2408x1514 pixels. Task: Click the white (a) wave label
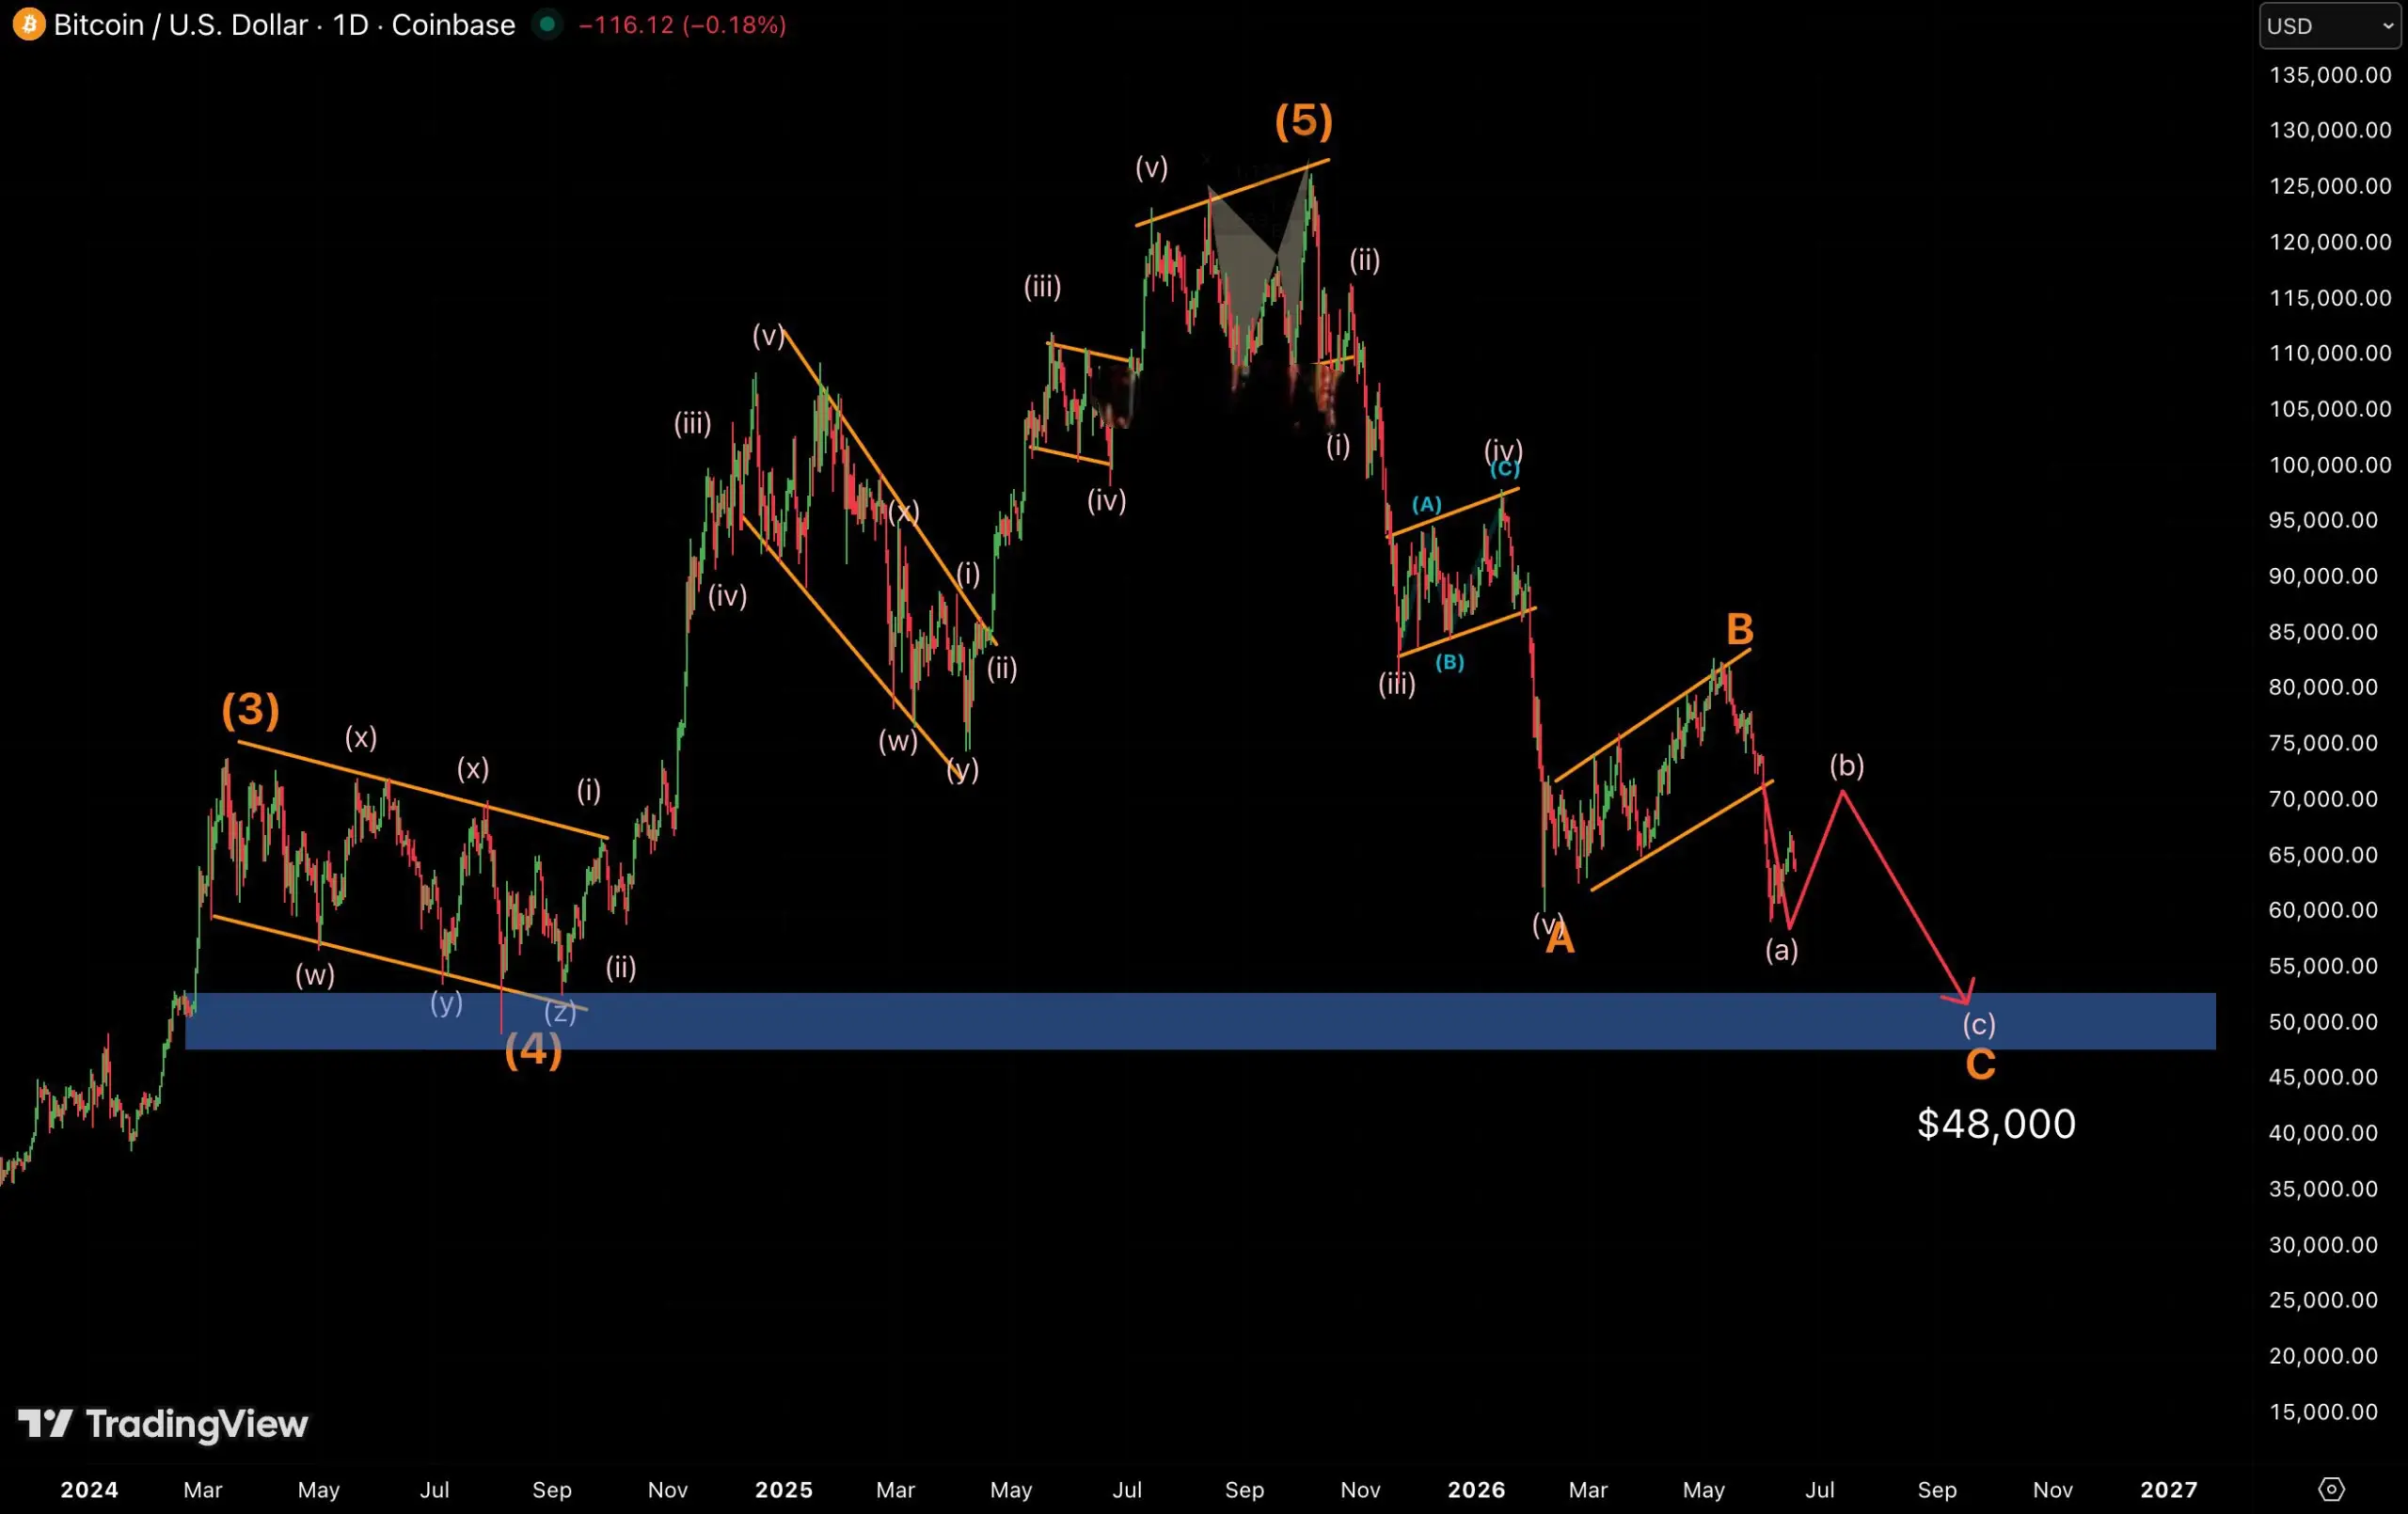[x=1782, y=949]
